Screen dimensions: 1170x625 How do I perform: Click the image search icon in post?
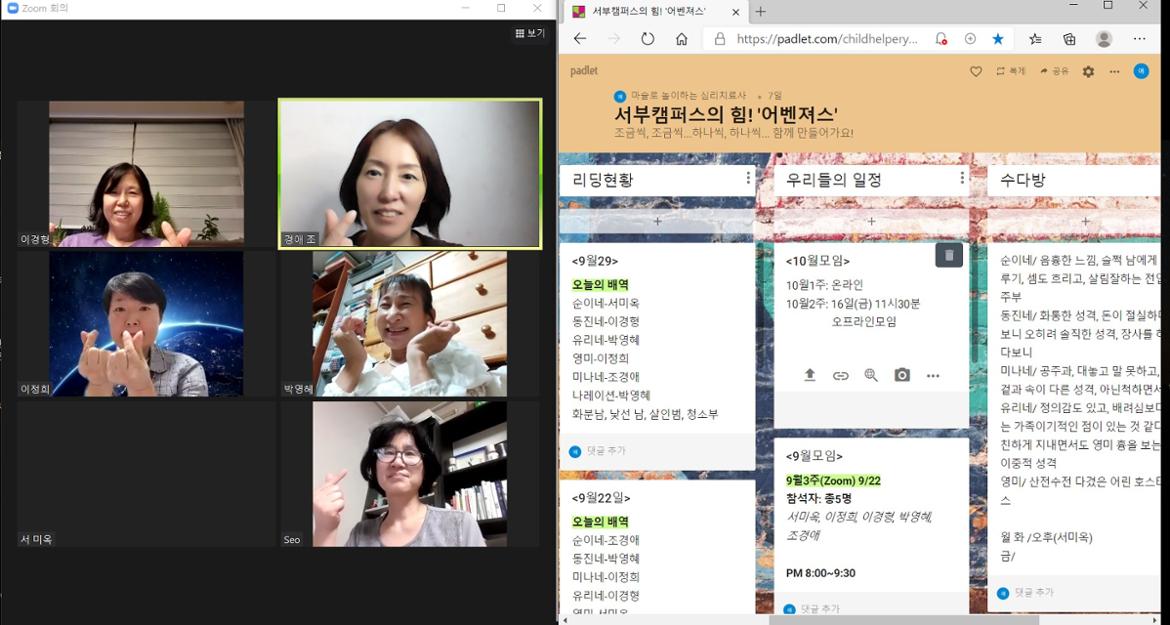point(871,375)
